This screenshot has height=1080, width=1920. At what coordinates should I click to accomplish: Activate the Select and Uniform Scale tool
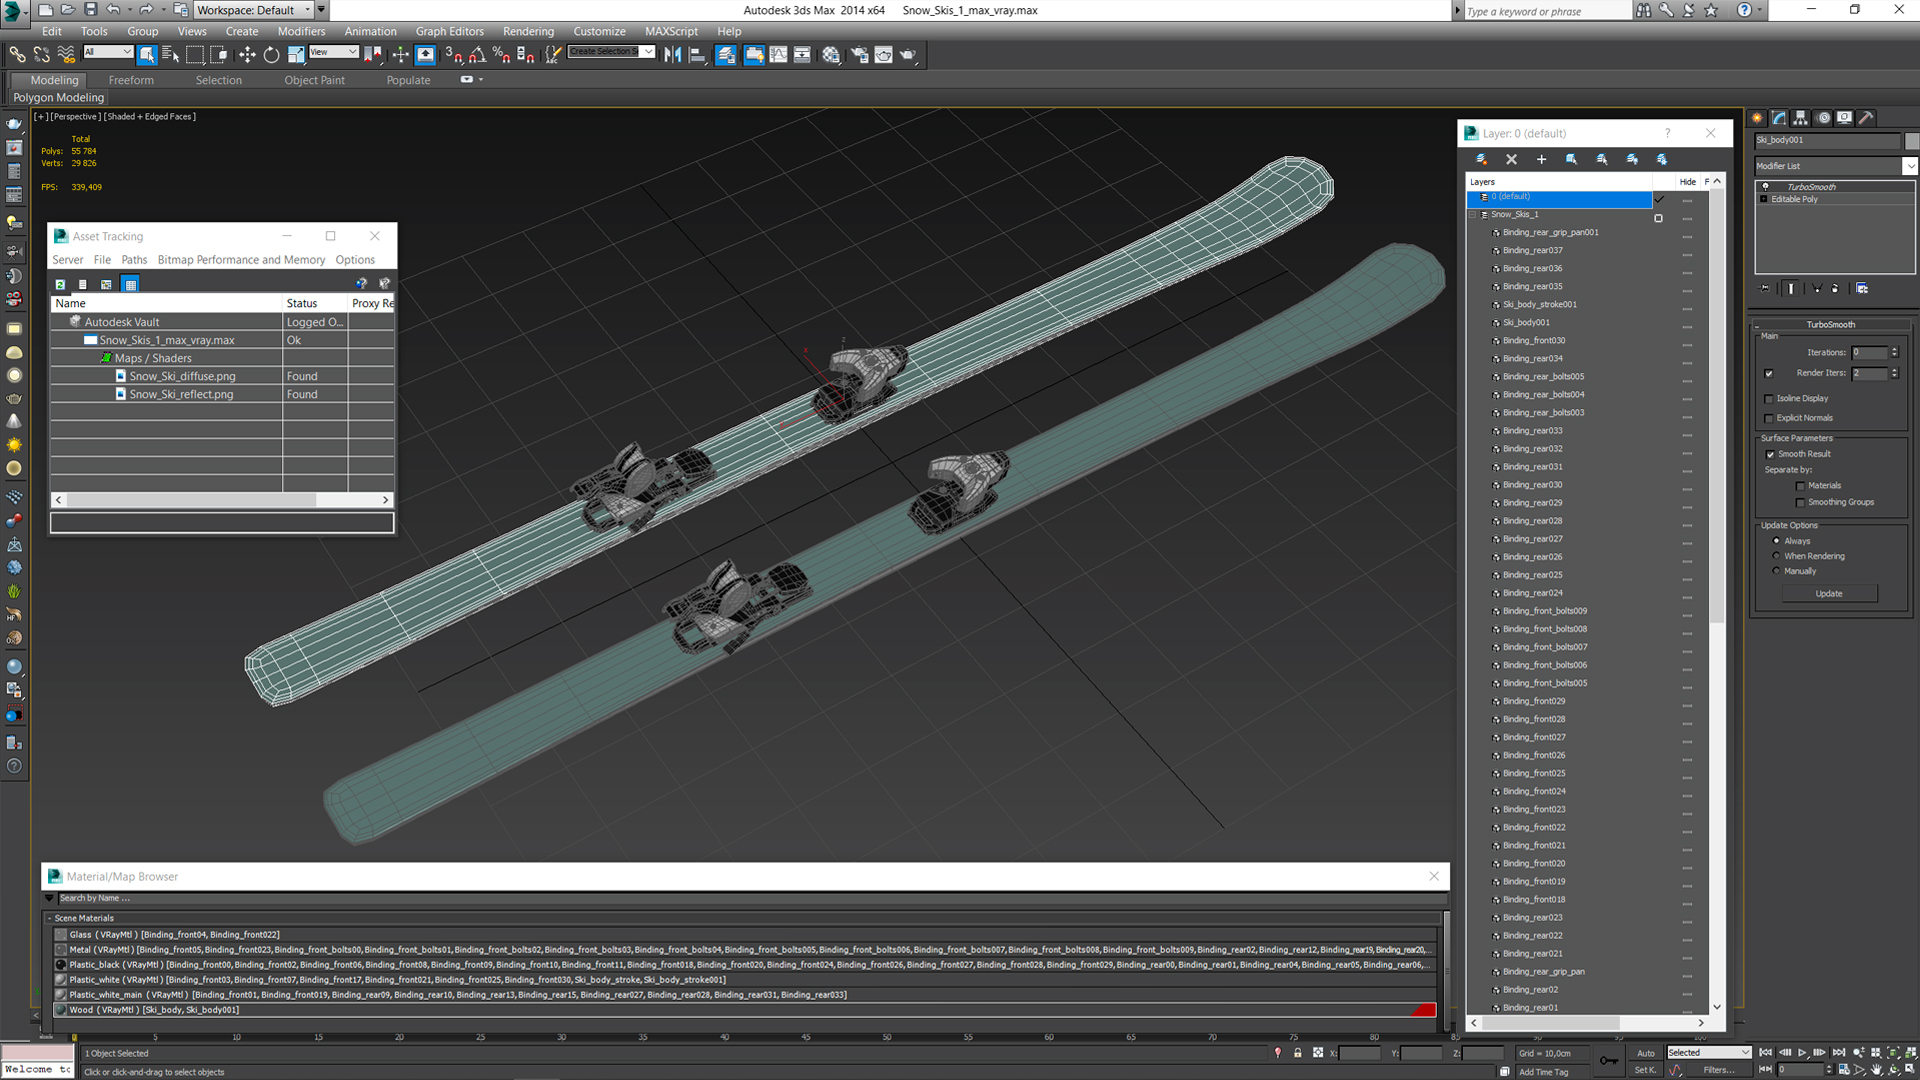[x=296, y=54]
